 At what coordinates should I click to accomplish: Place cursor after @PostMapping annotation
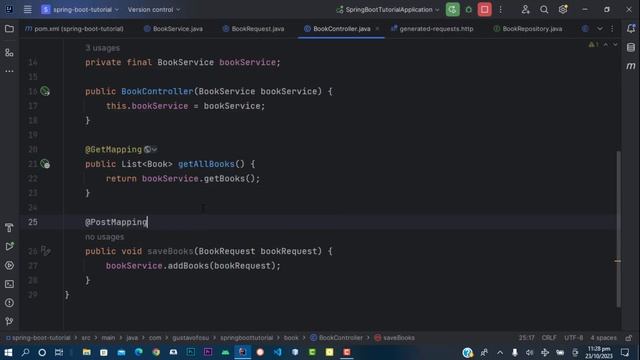tap(148, 222)
